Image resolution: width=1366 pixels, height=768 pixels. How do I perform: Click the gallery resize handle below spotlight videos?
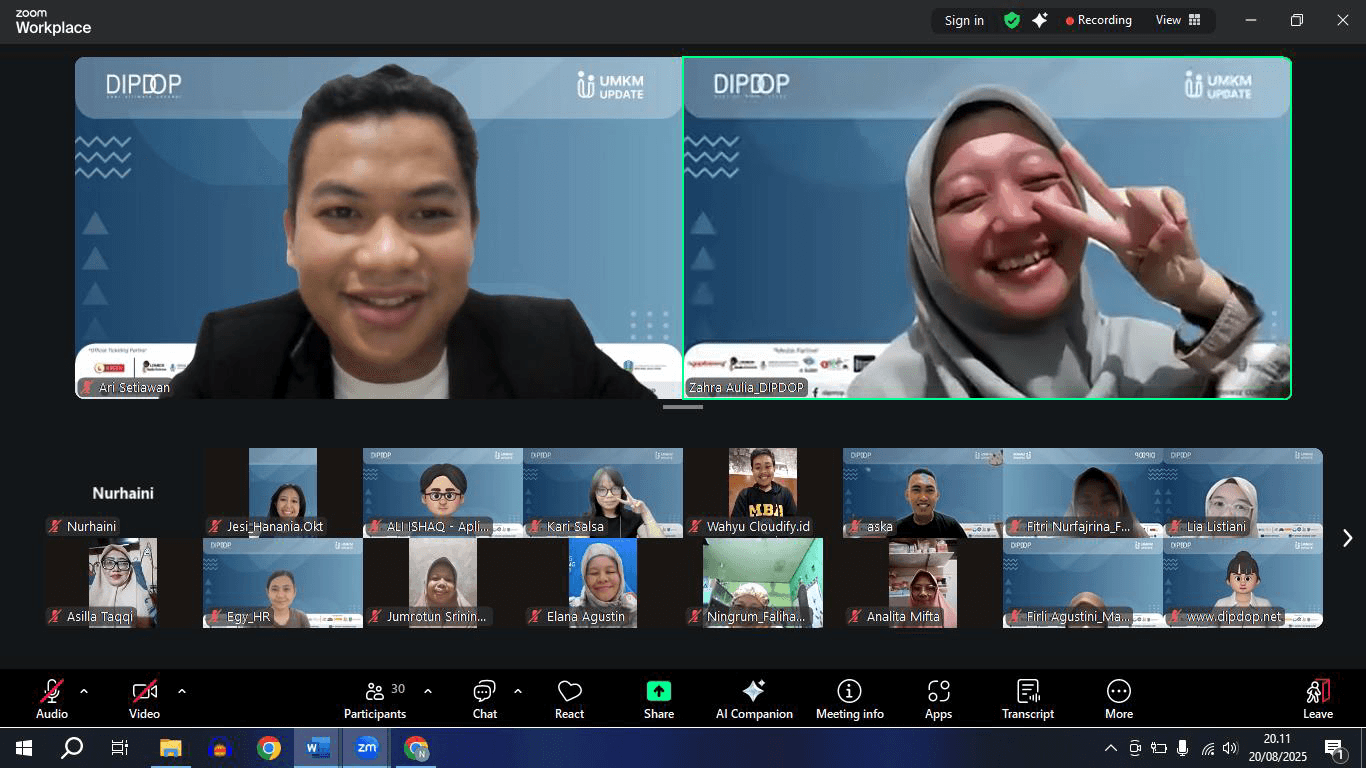click(683, 407)
